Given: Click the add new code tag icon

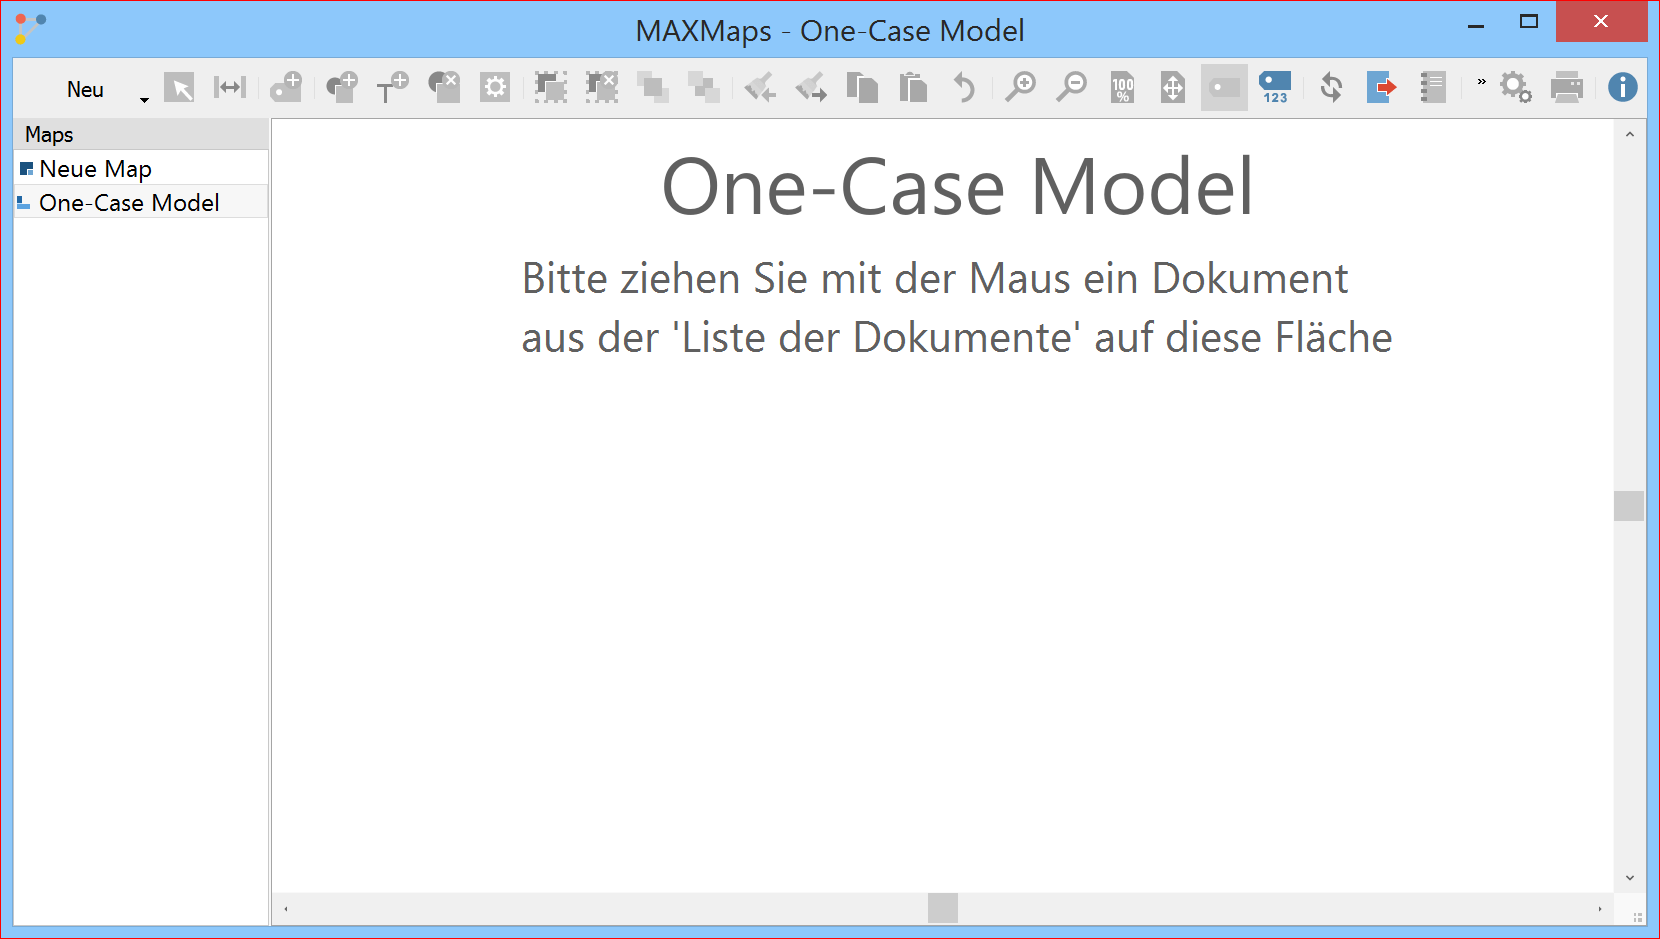Looking at the screenshot, I should (287, 87).
